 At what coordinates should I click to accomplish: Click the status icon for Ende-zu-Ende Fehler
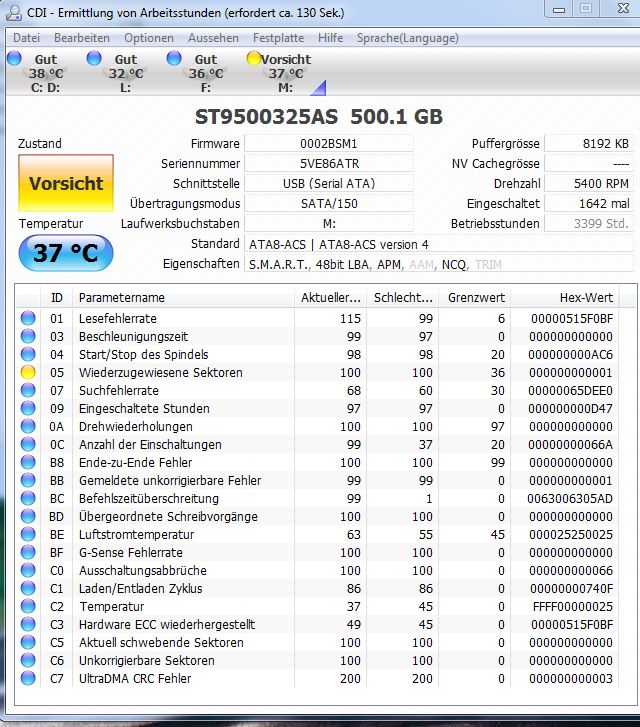click(x=28, y=462)
